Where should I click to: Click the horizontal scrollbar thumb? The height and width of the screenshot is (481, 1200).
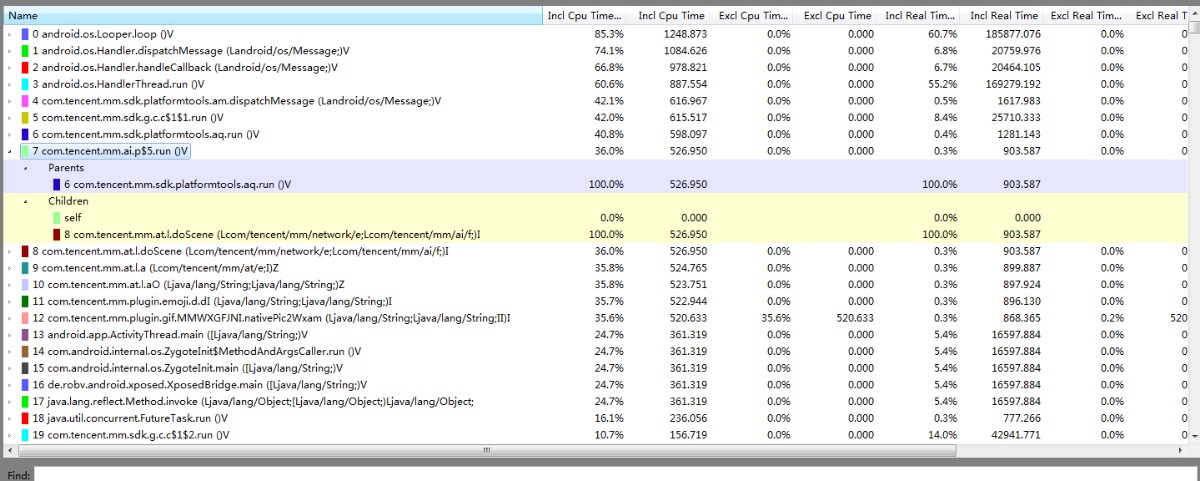tap(487, 450)
